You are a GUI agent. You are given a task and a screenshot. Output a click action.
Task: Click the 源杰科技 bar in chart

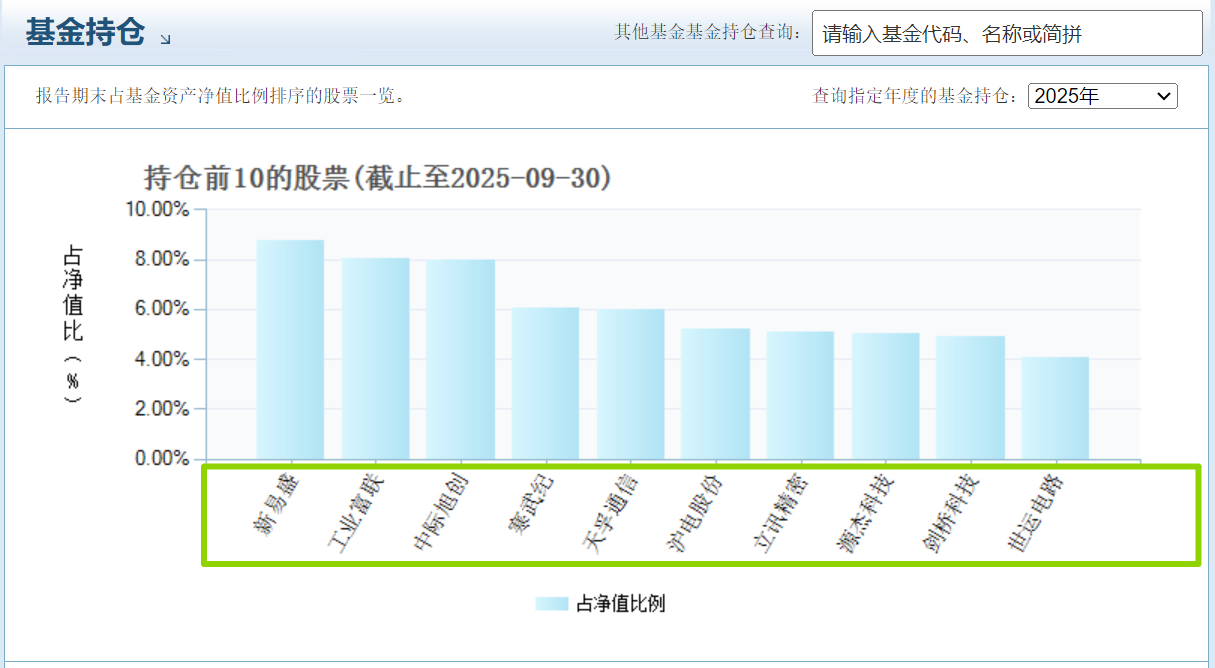coord(885,396)
